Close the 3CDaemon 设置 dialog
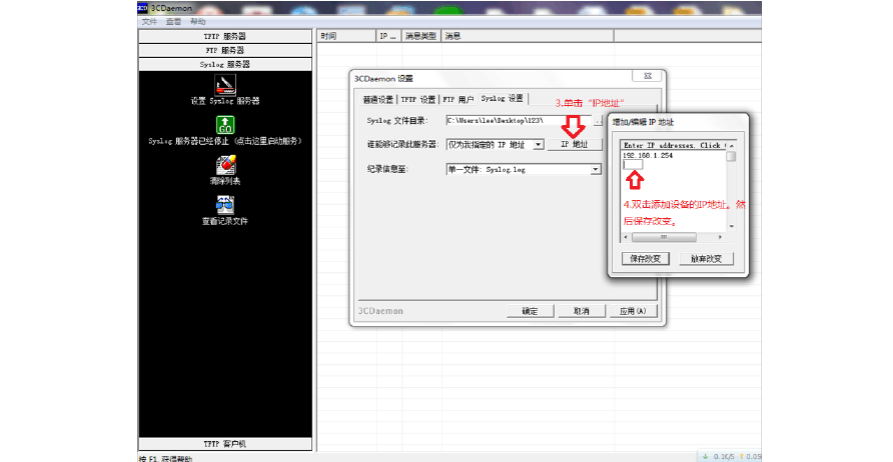893x462 pixels. pyautogui.click(x=648, y=76)
